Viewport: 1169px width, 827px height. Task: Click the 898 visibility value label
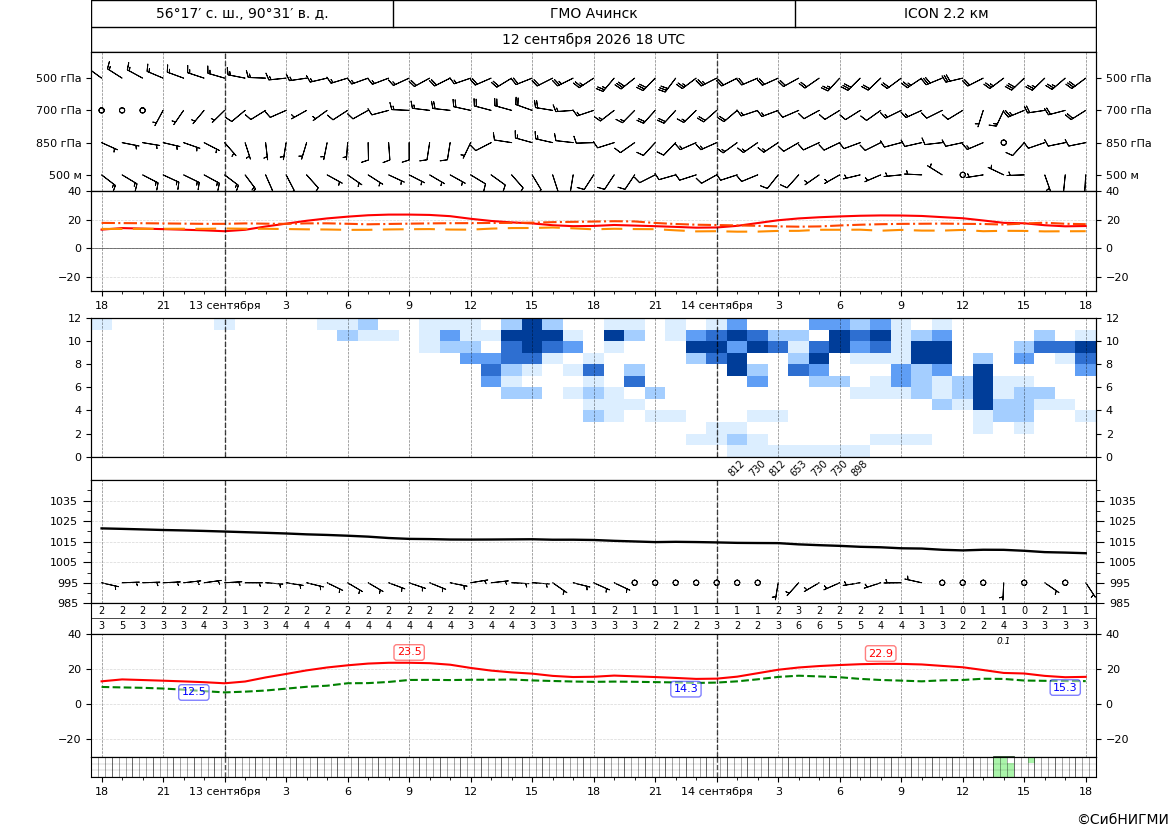859,468
